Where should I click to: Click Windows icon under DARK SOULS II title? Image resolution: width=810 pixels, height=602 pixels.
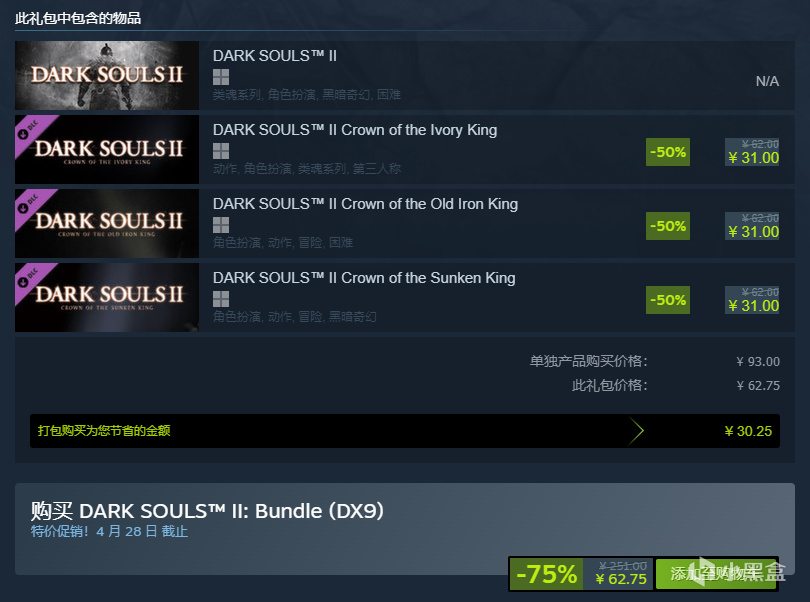221,77
